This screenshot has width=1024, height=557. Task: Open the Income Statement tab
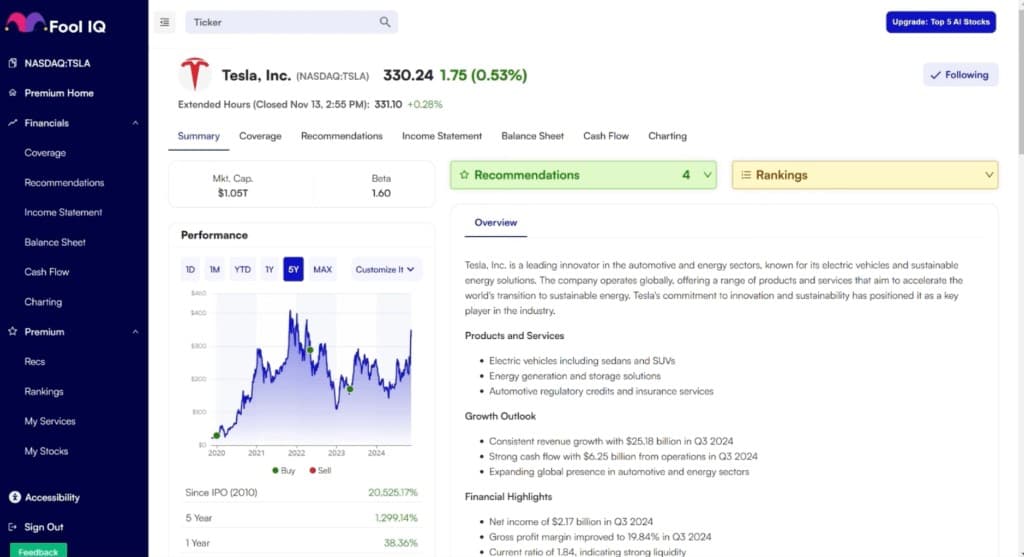point(442,136)
